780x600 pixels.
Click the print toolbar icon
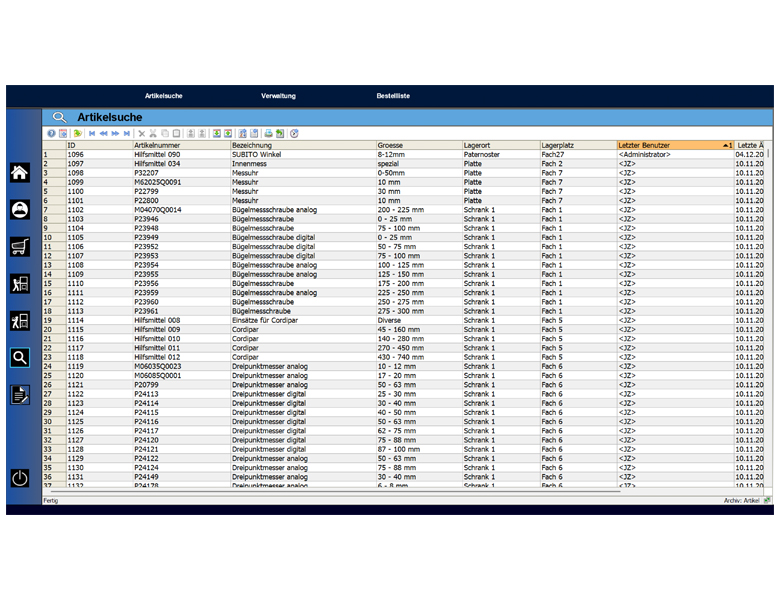coord(269,133)
